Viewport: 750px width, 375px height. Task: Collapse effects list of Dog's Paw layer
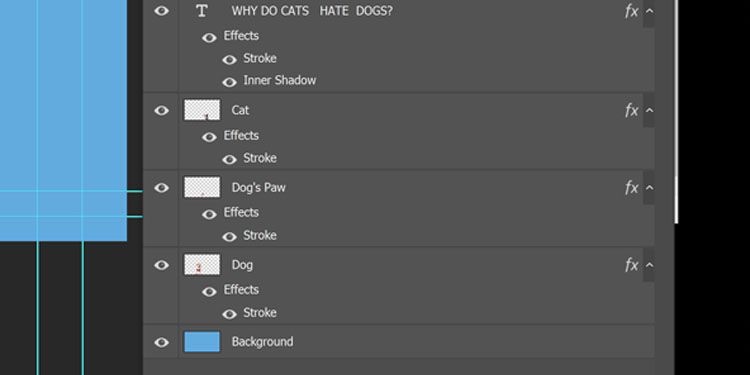(649, 188)
